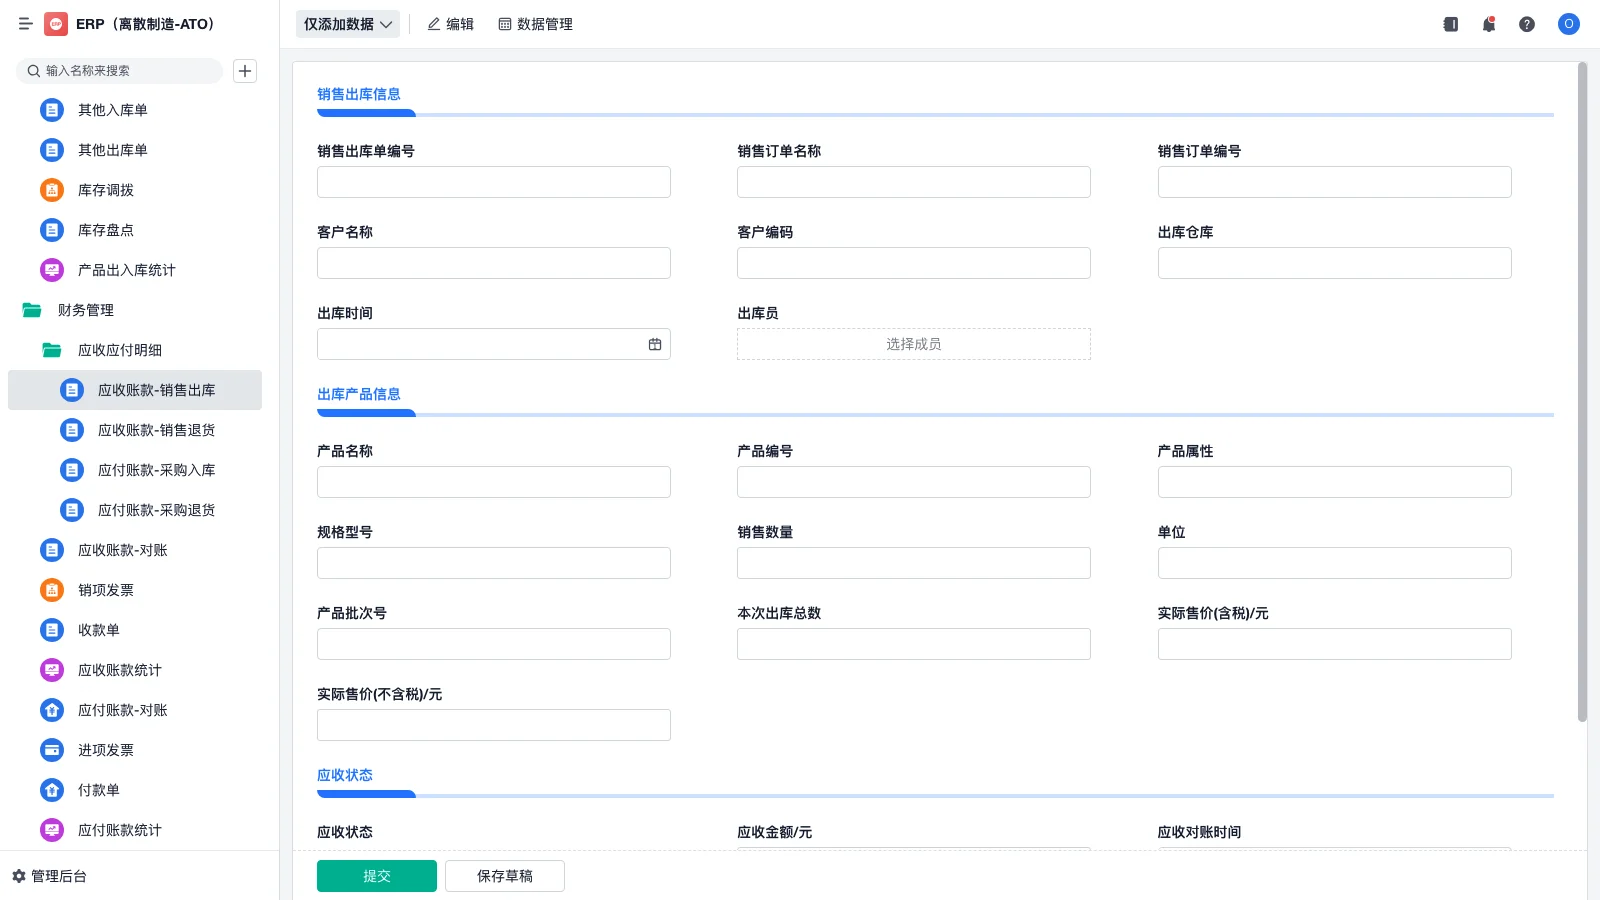Click the 保存草稿 button
This screenshot has width=1600, height=900.
coord(504,875)
